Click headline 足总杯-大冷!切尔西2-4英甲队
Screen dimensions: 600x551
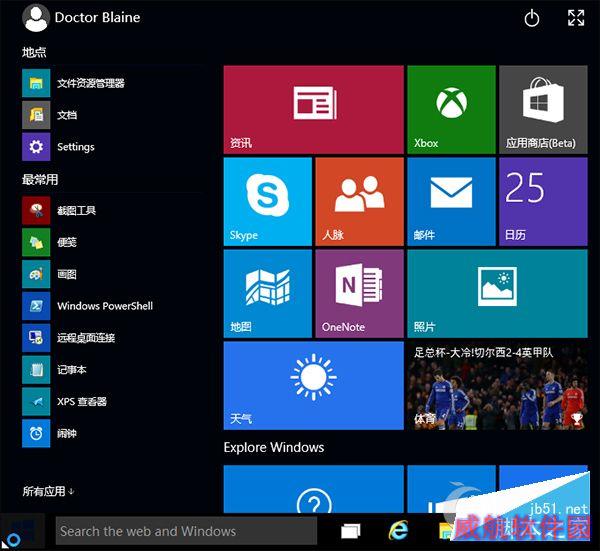pos(483,352)
